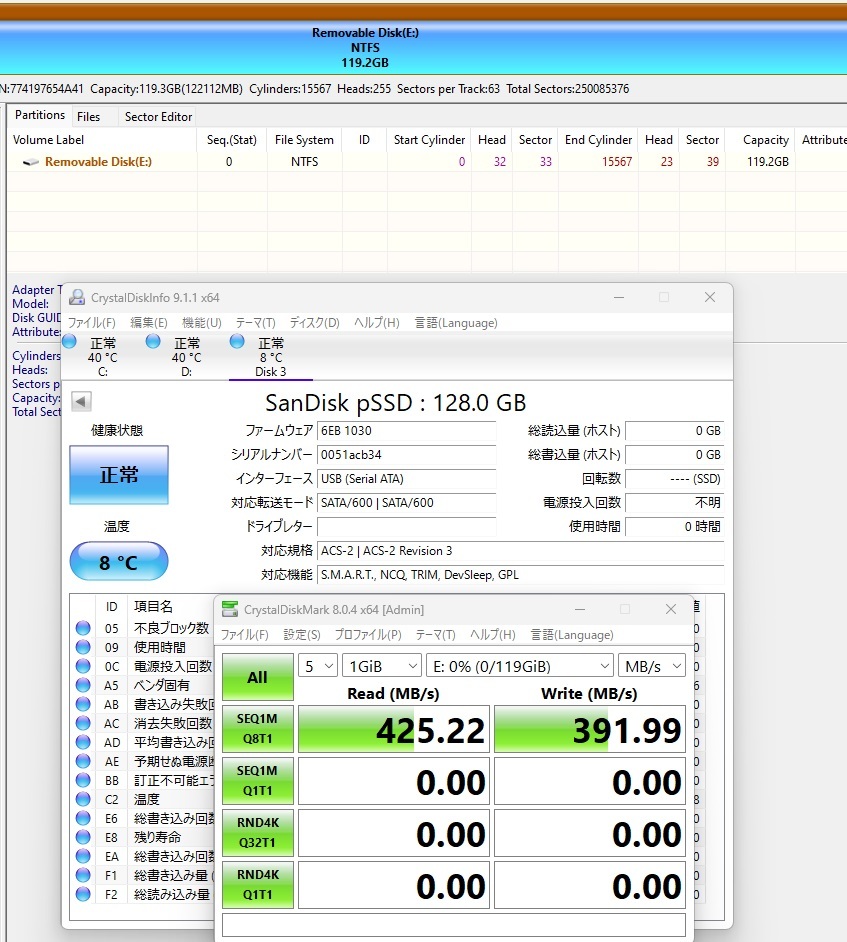Open the test count dropdown showing 5
Image resolution: width=847 pixels, height=942 pixels.
(x=318, y=665)
